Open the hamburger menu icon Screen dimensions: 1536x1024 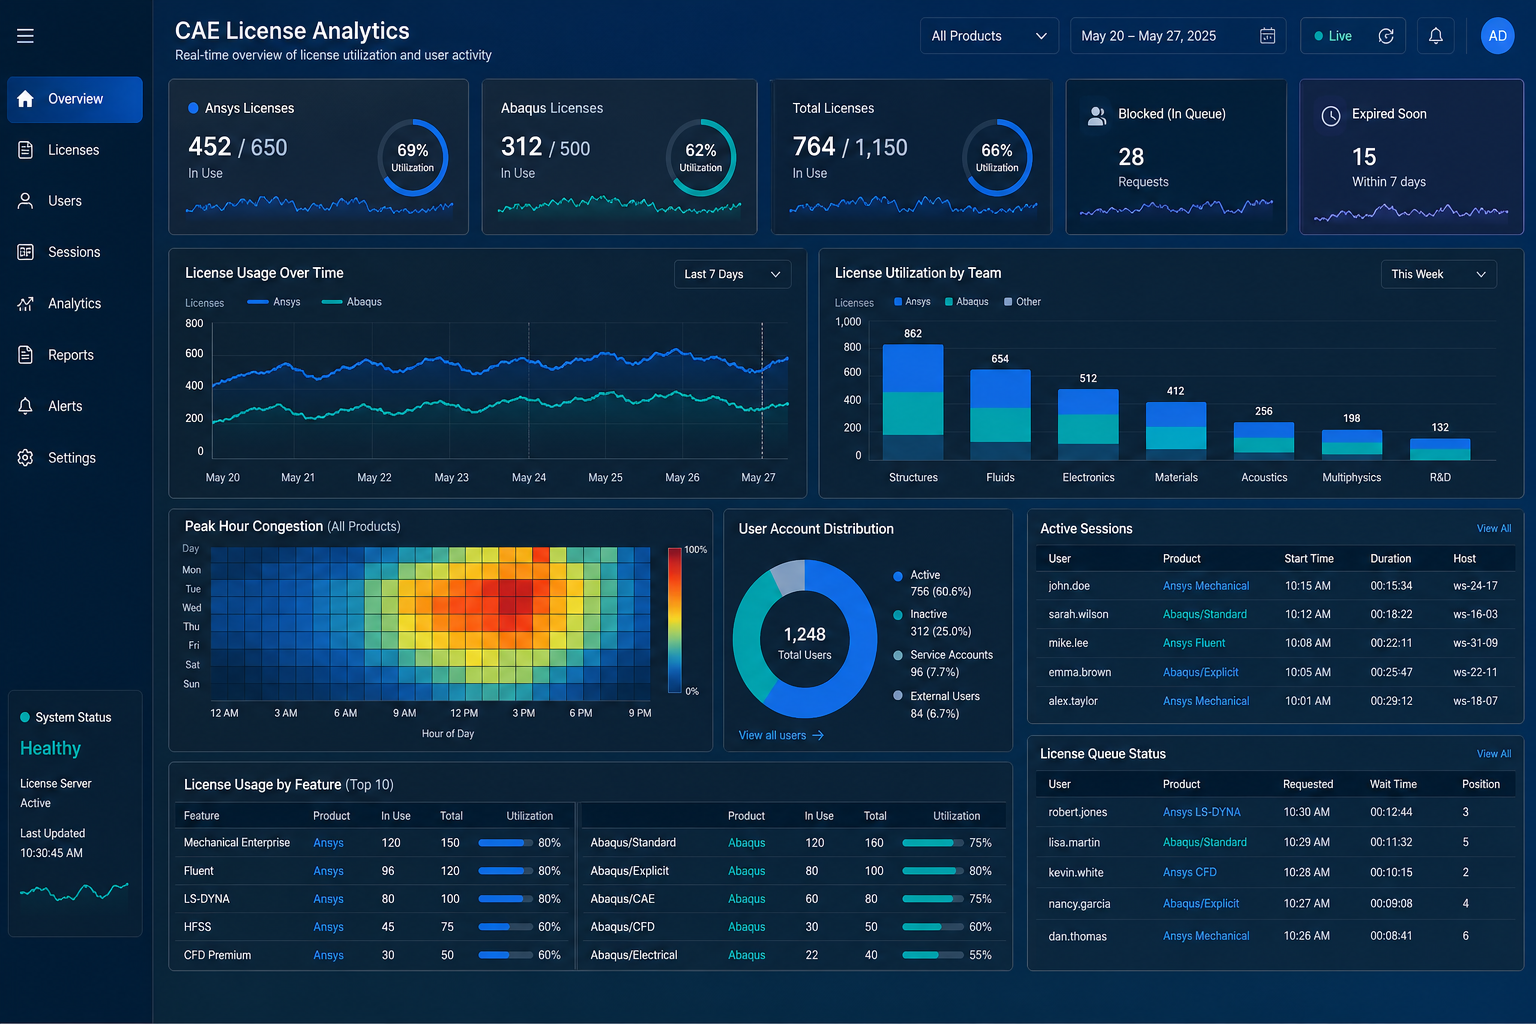(x=25, y=36)
